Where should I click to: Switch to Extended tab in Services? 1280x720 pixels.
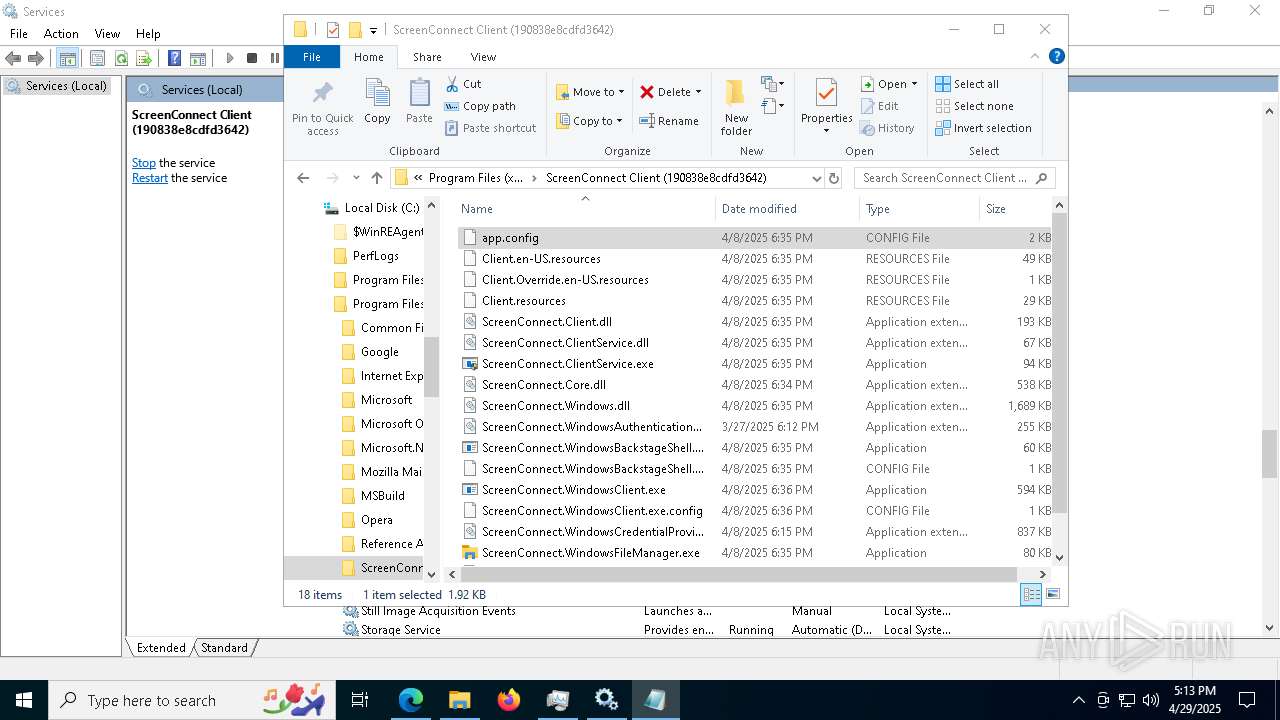pos(161,648)
